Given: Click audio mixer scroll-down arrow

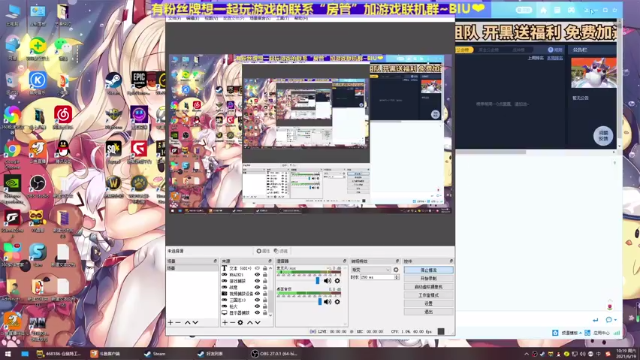Looking at the screenshot, I should (x=345, y=325).
